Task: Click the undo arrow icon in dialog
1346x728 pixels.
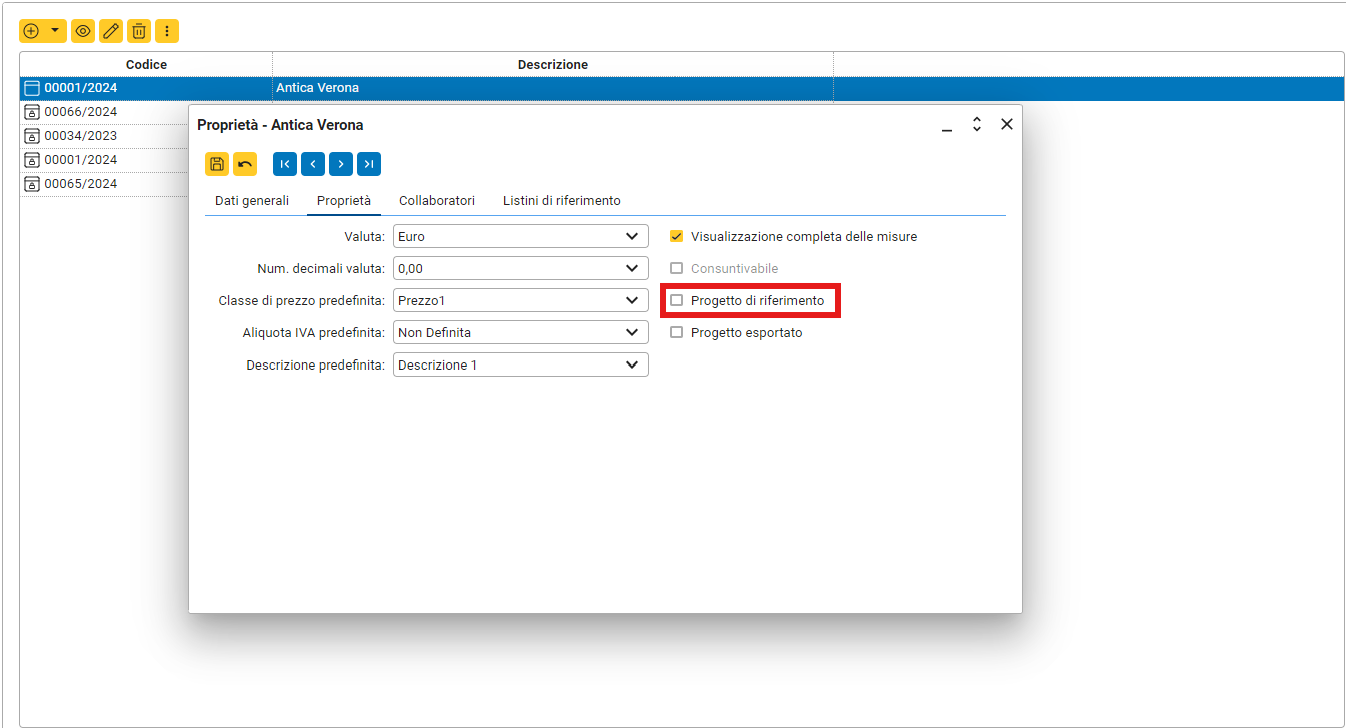Action: click(245, 164)
